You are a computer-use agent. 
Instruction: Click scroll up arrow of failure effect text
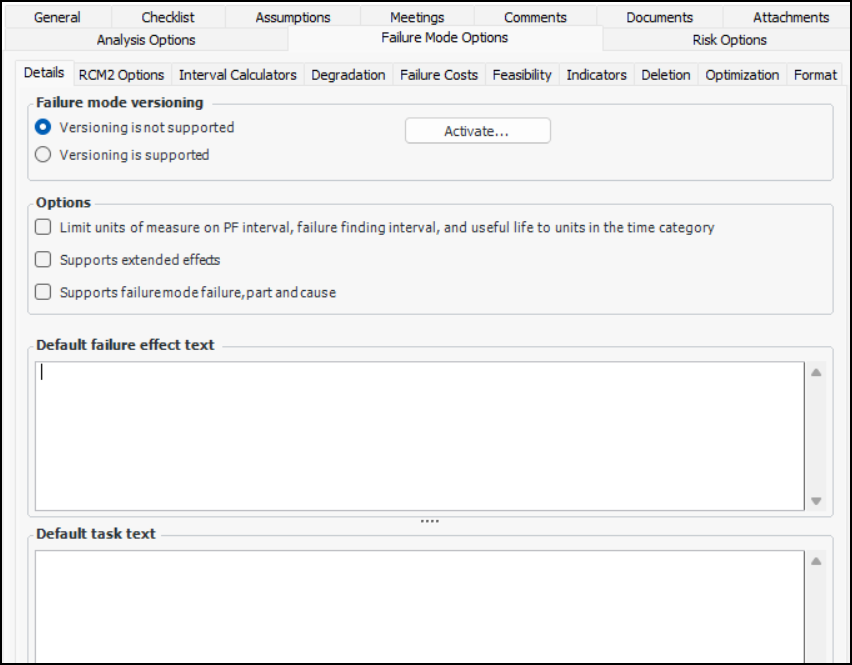816,373
